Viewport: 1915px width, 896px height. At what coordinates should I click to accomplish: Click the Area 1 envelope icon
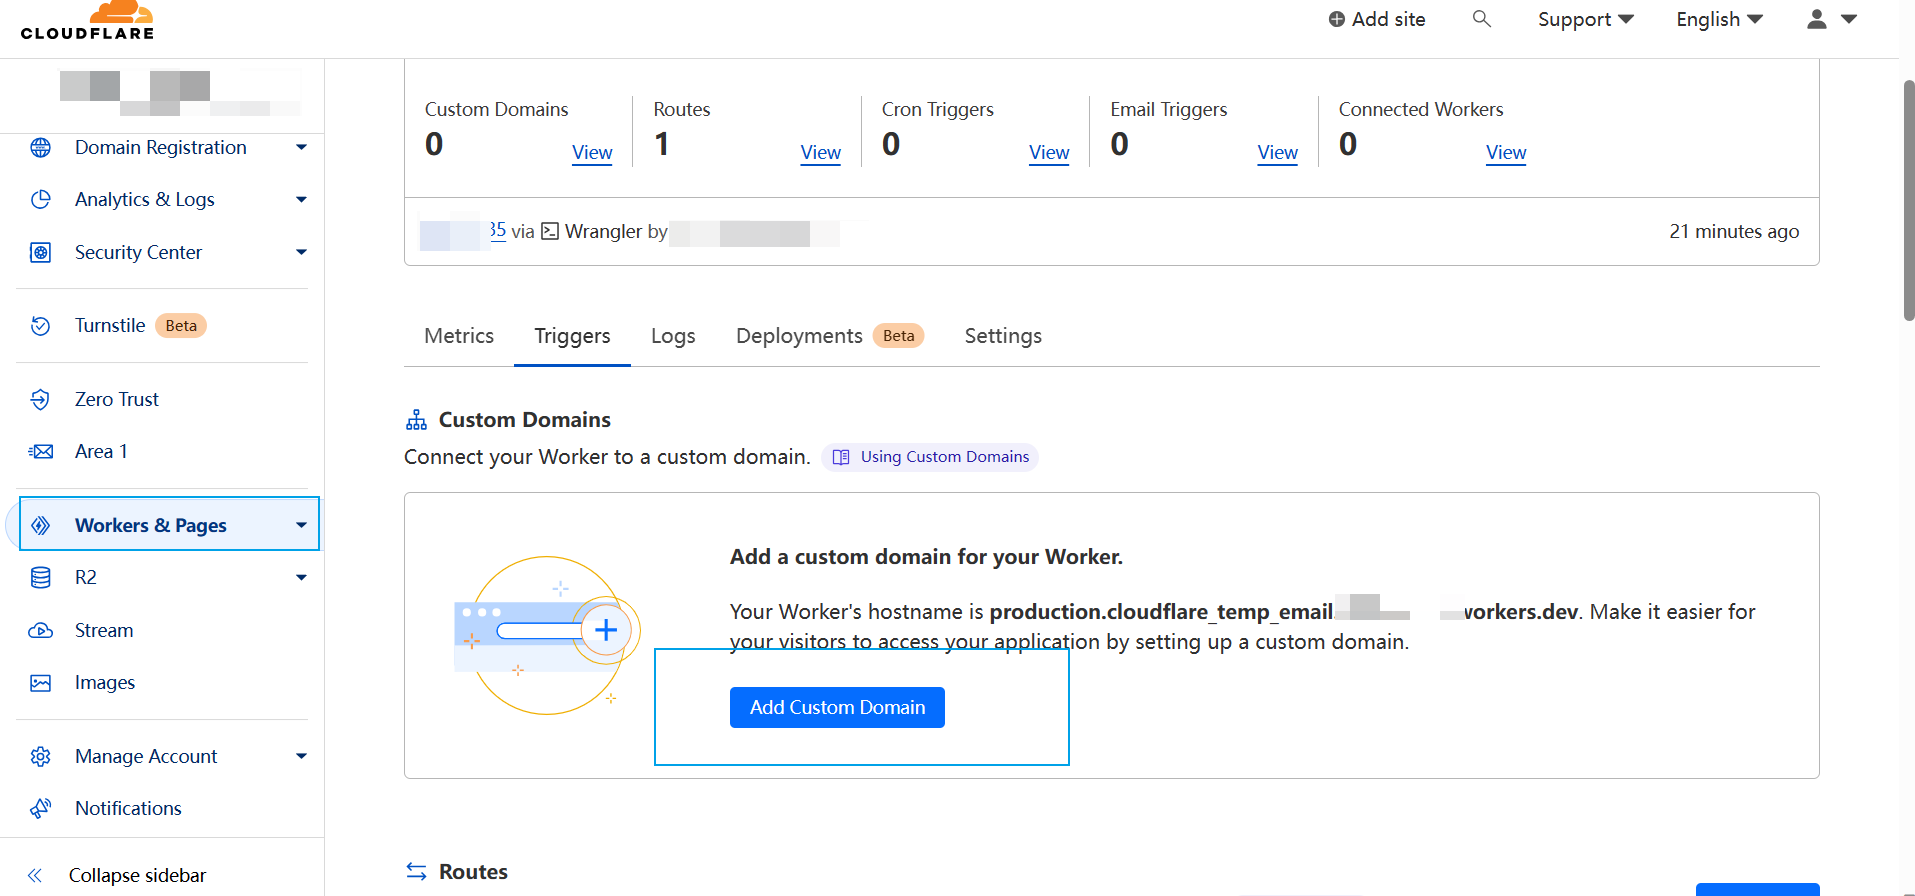[x=40, y=452]
